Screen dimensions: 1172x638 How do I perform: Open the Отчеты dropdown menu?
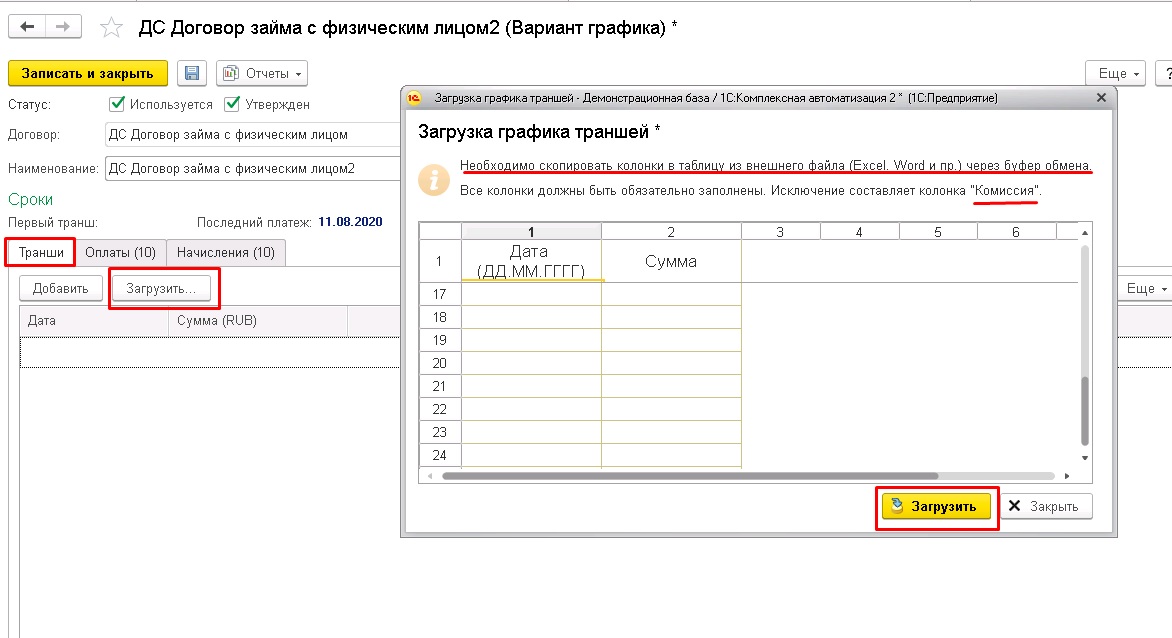262,73
